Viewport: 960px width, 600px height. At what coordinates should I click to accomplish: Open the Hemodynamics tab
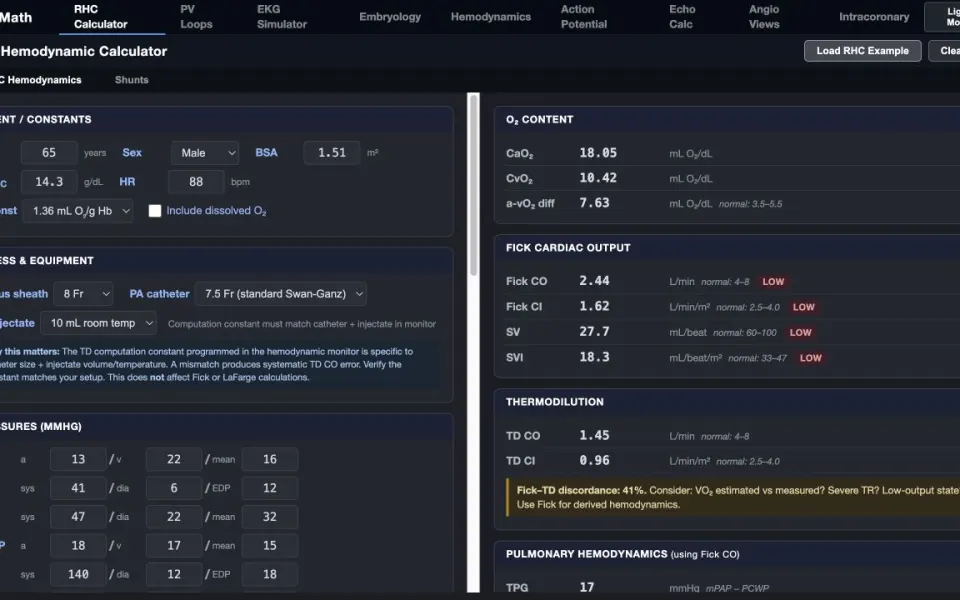490,17
